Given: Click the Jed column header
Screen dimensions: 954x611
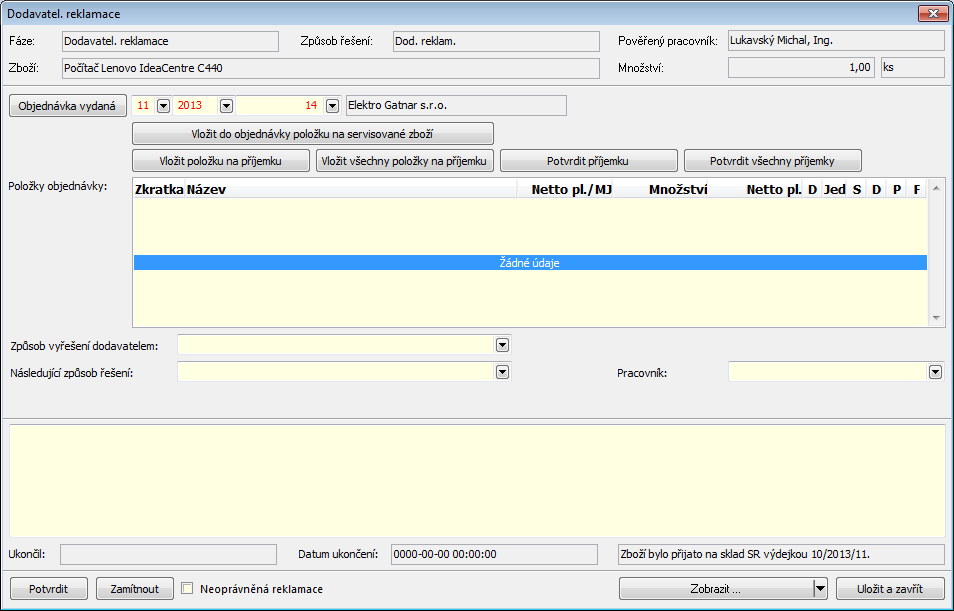Looking at the screenshot, I should point(834,189).
